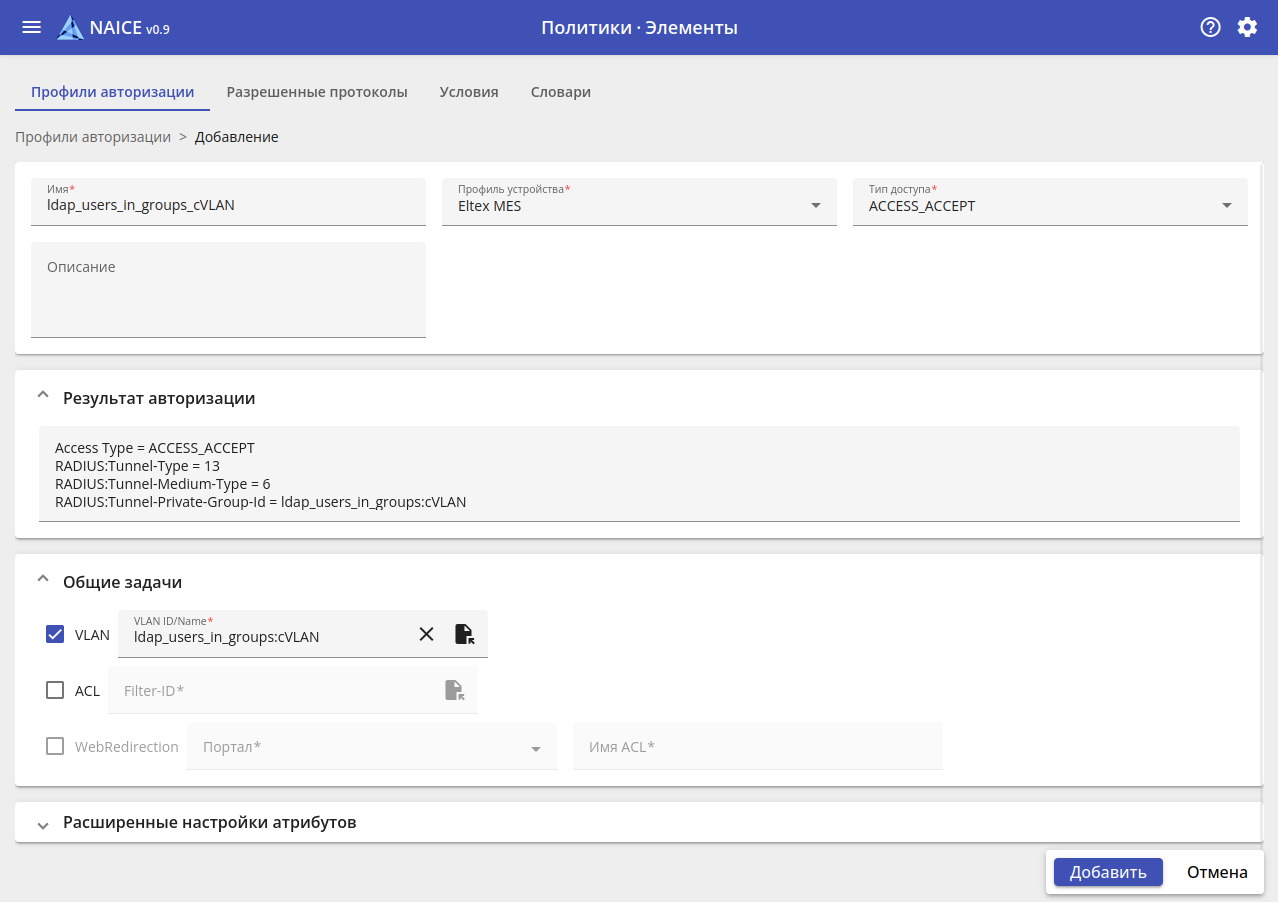1278x902 pixels.
Task: Click into the Описание text area
Action: click(x=228, y=300)
